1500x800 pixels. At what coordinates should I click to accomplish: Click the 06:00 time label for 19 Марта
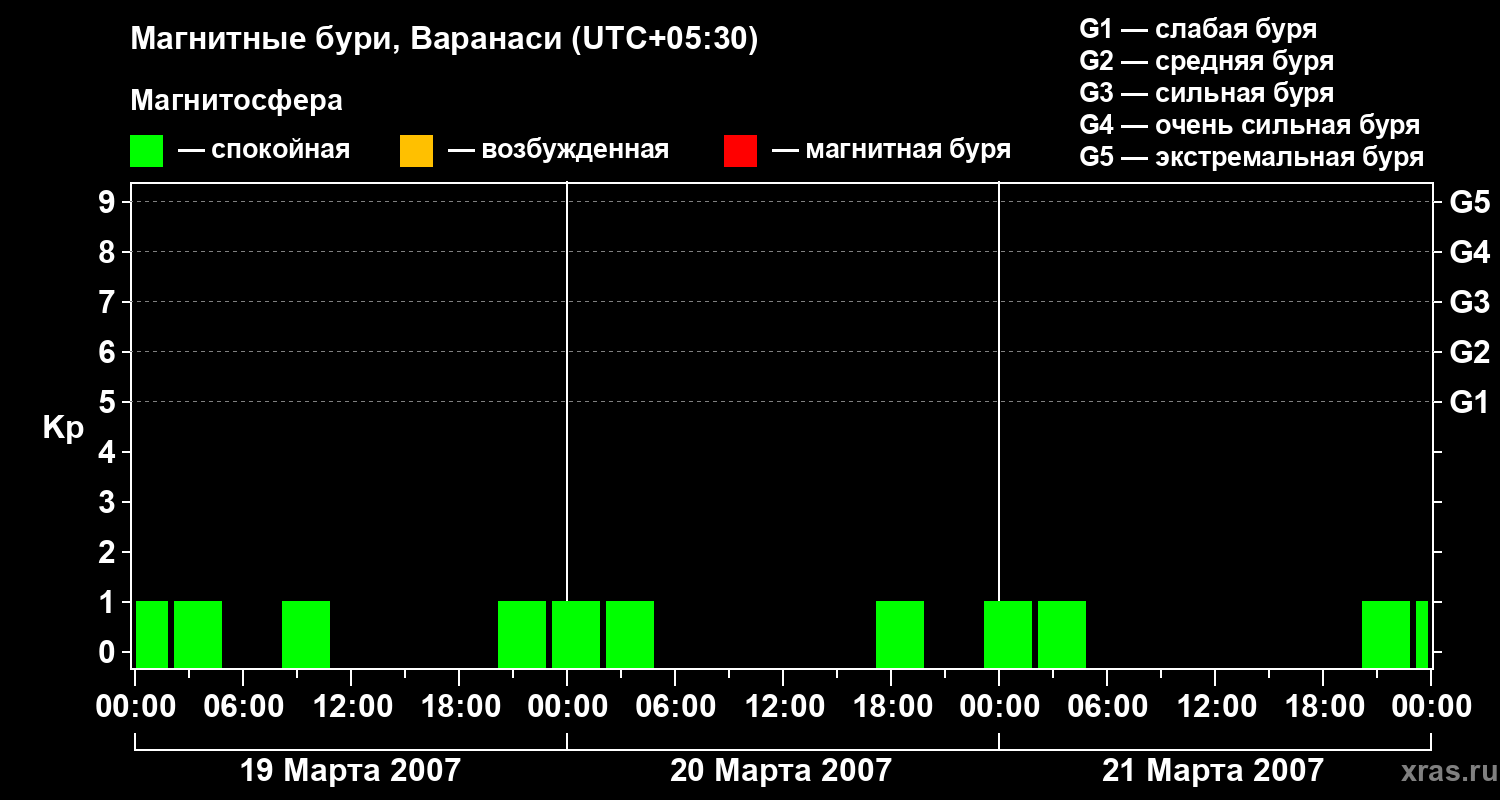click(x=243, y=707)
